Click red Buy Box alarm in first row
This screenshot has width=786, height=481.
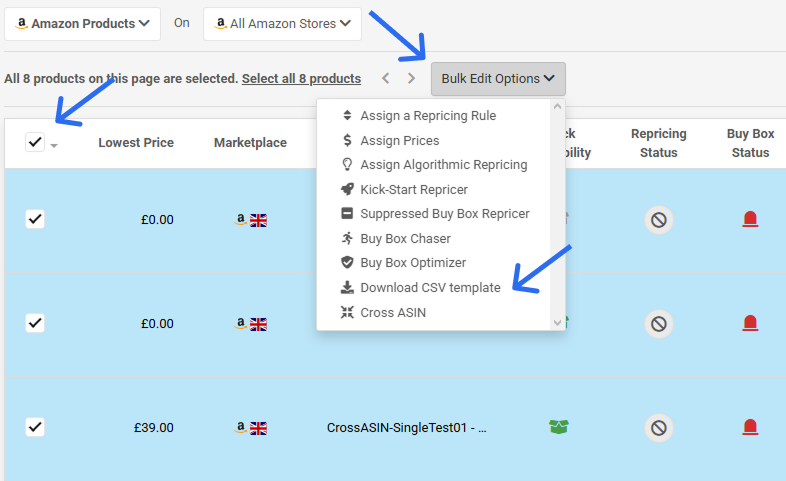tap(750, 219)
